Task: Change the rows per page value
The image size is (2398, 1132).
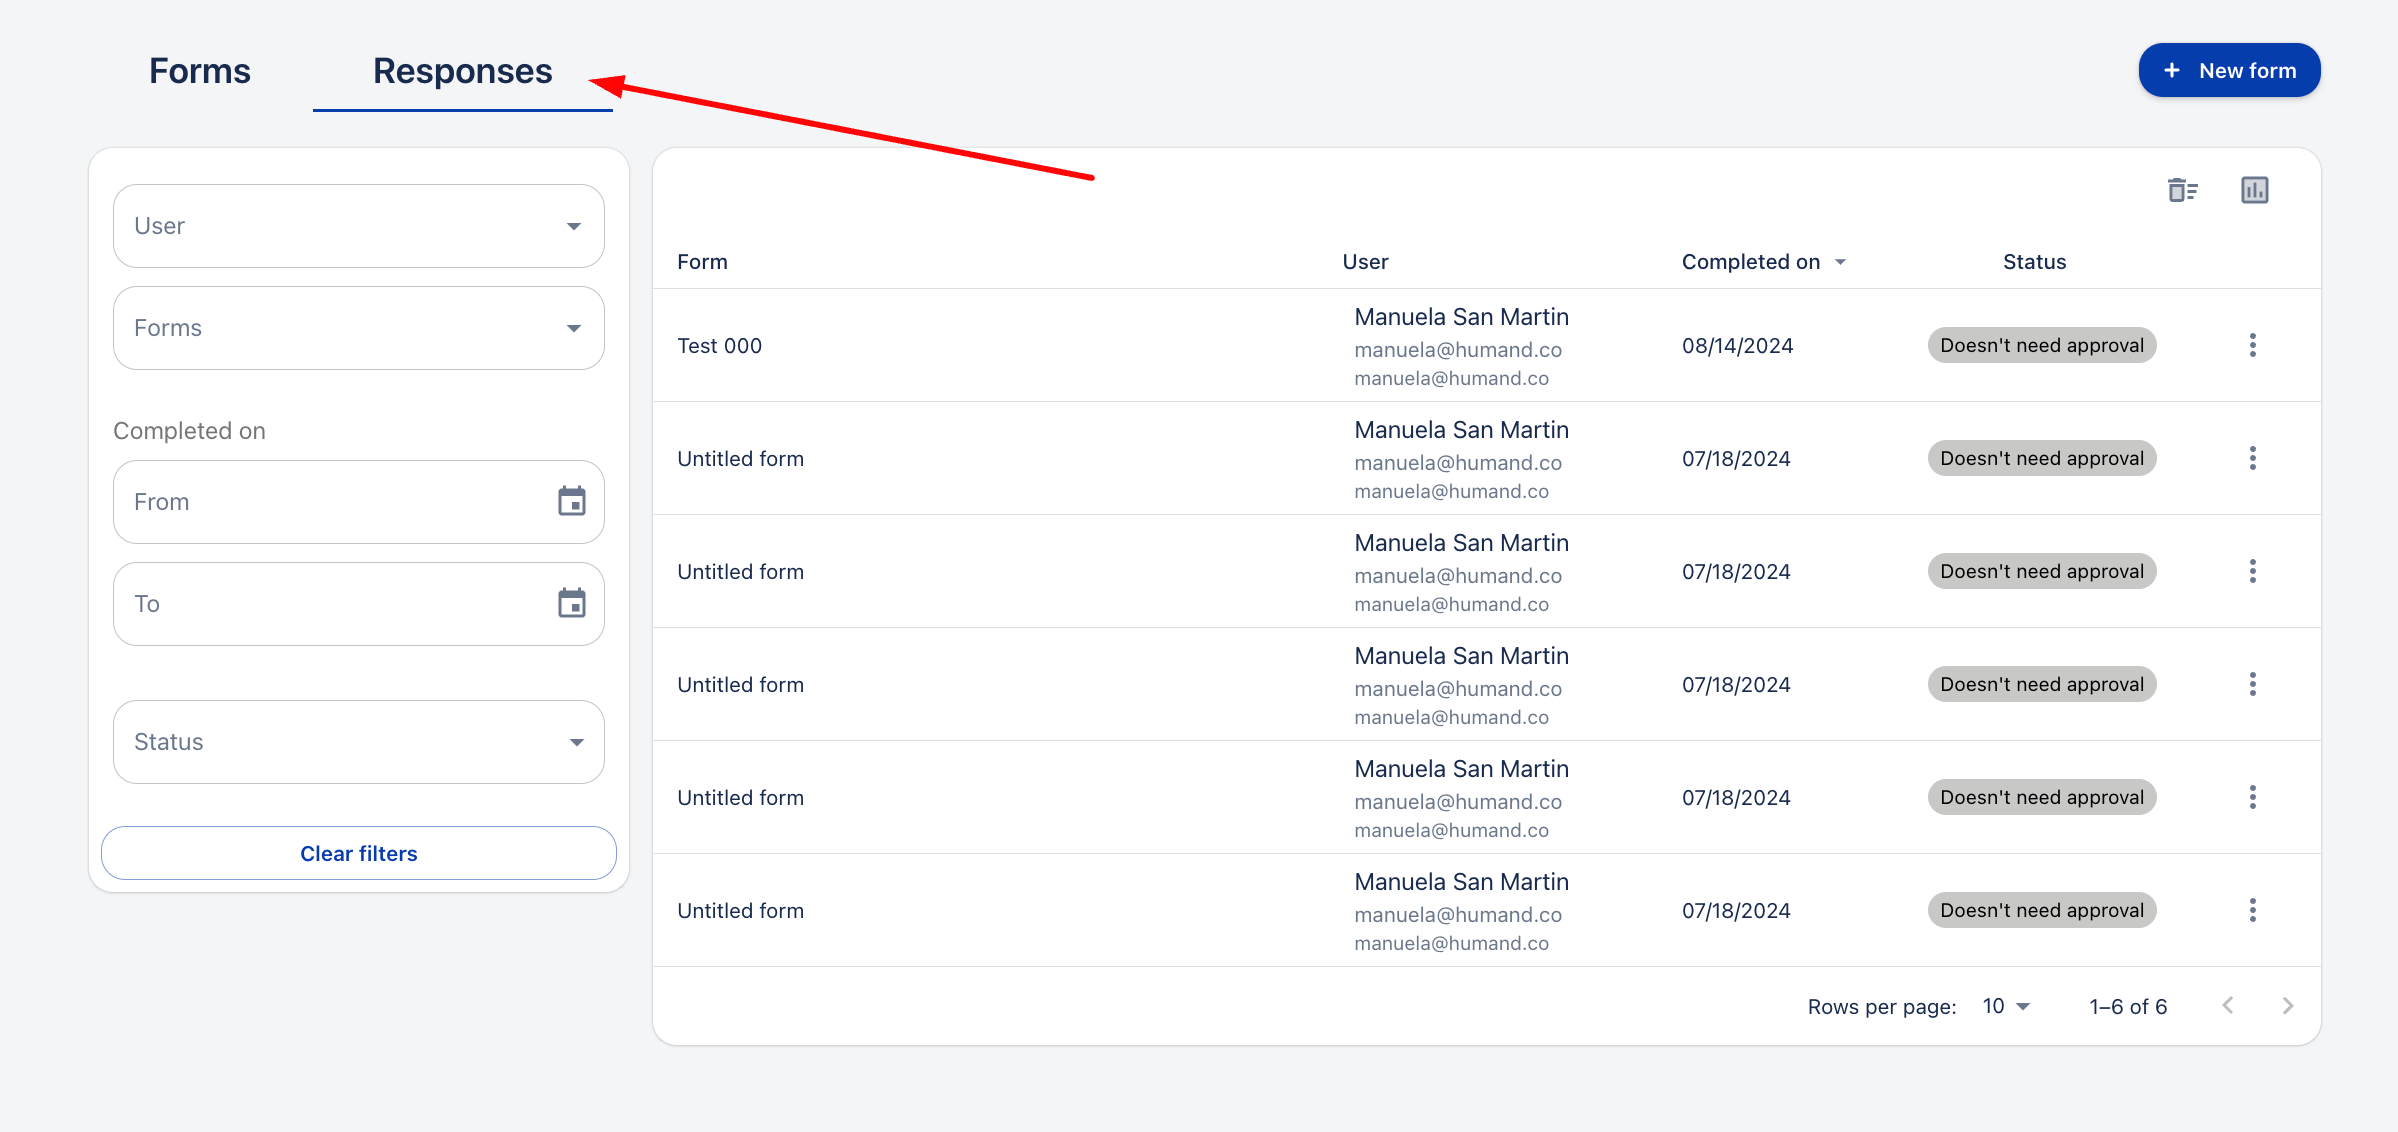Action: point(2006,1006)
